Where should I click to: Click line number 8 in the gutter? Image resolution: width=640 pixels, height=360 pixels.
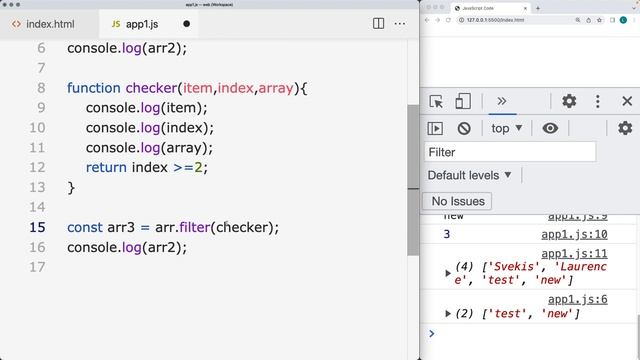[x=41, y=88]
